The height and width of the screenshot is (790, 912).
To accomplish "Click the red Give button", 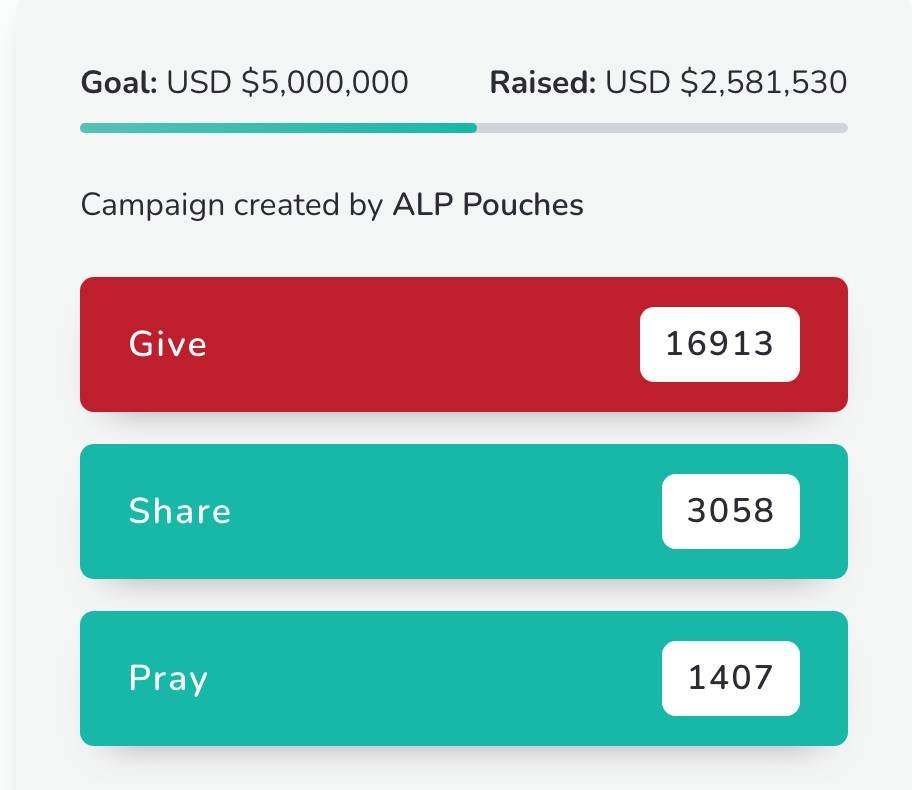I will point(400,344).
